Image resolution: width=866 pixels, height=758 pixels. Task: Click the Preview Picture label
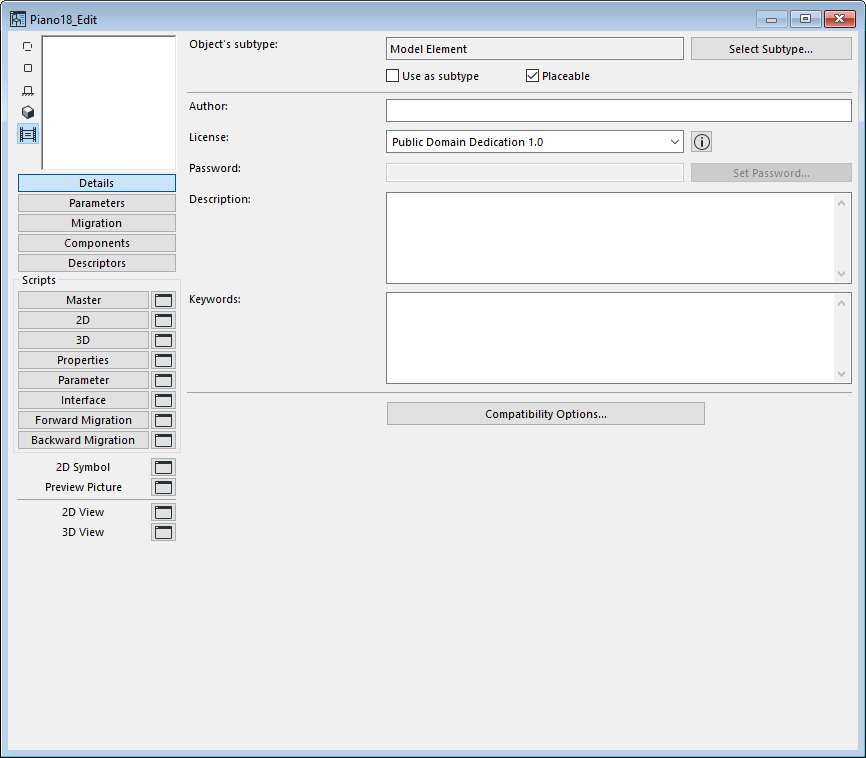pyautogui.click(x=83, y=487)
